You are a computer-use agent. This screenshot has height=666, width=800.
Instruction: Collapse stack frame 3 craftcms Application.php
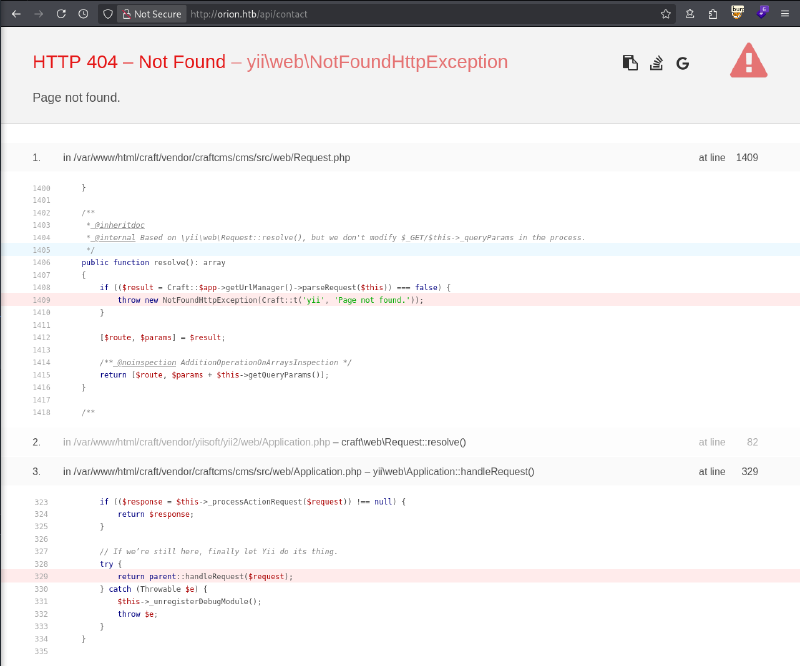(x=400, y=472)
